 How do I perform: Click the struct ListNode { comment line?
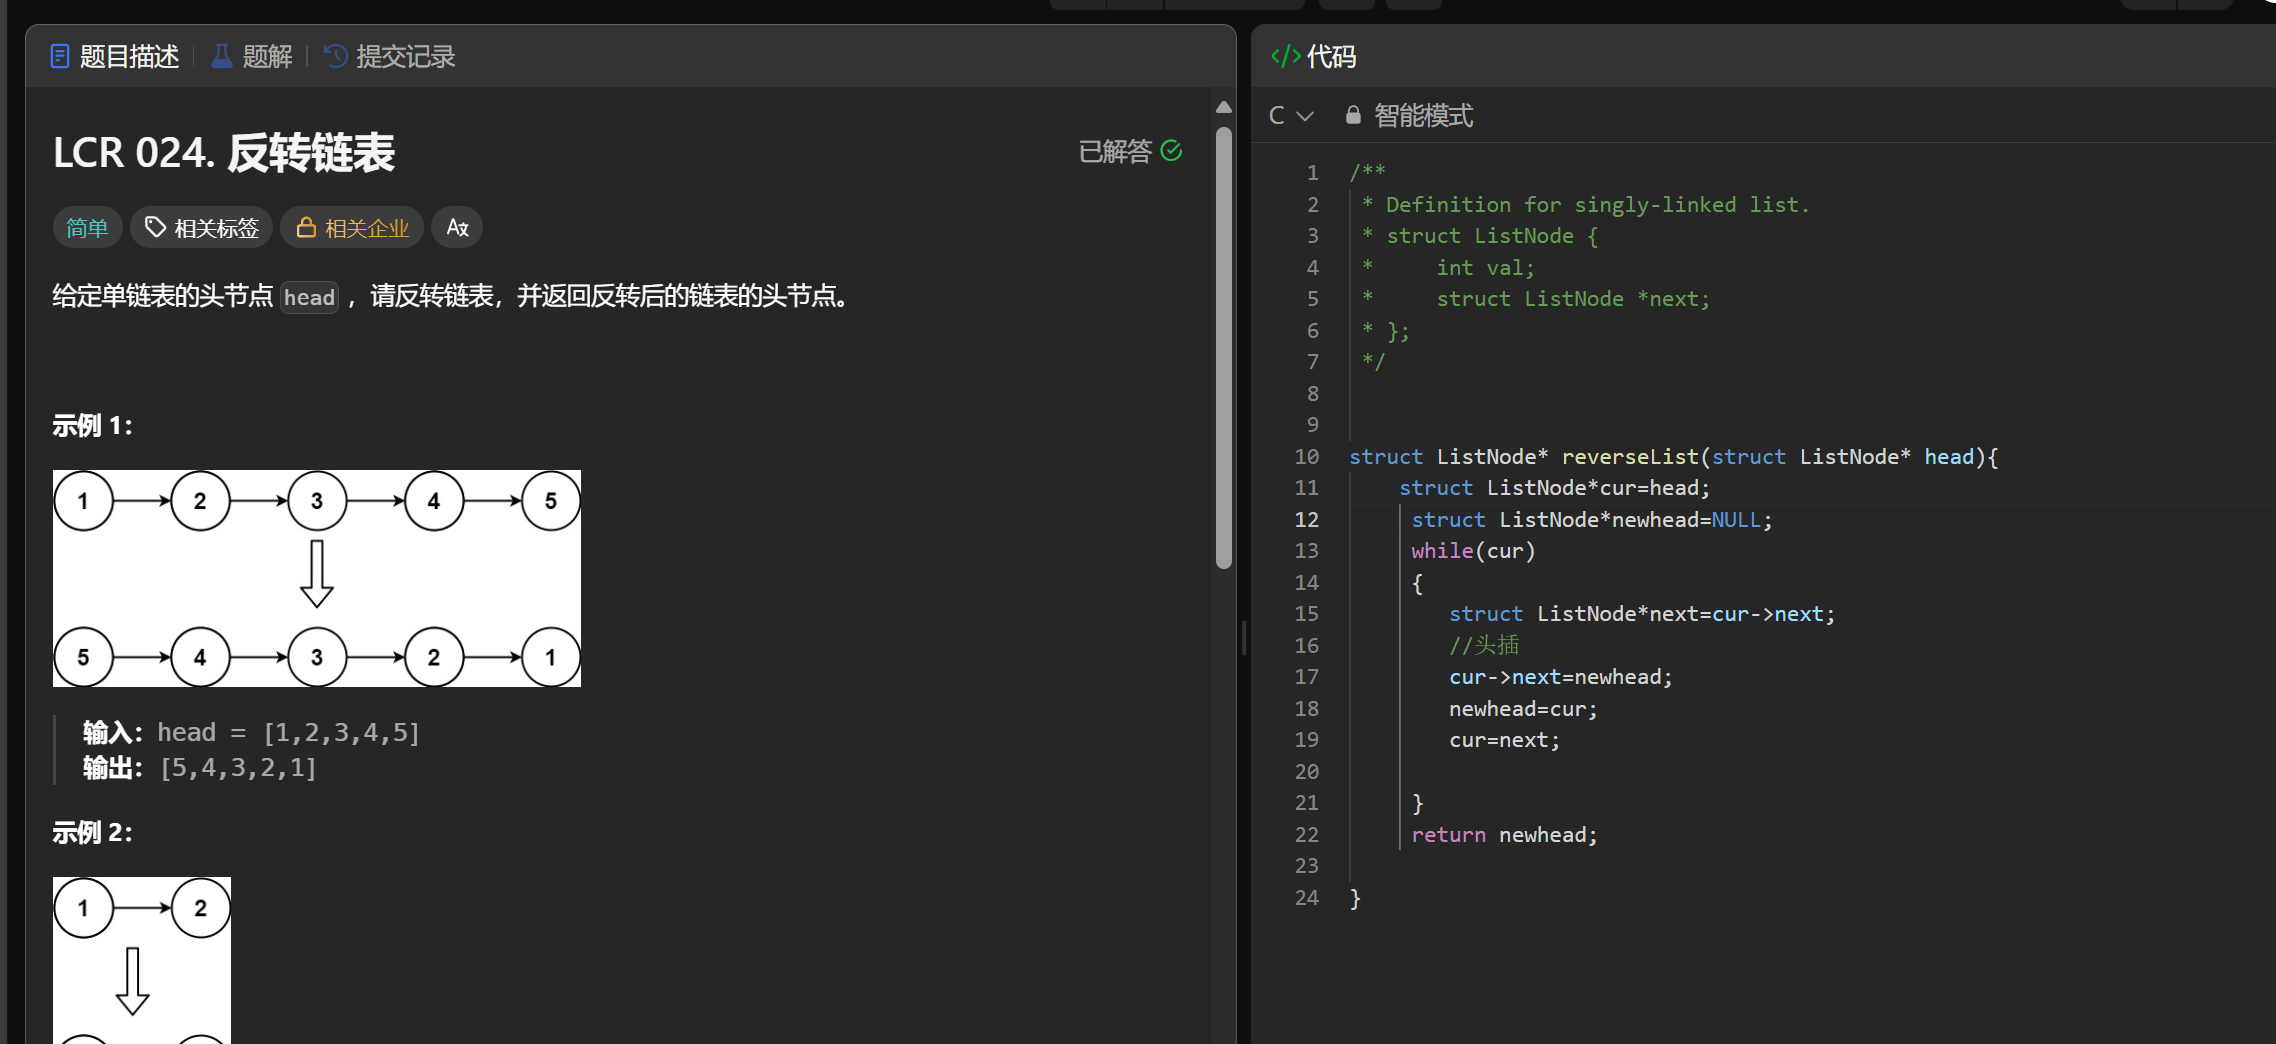(1480, 236)
